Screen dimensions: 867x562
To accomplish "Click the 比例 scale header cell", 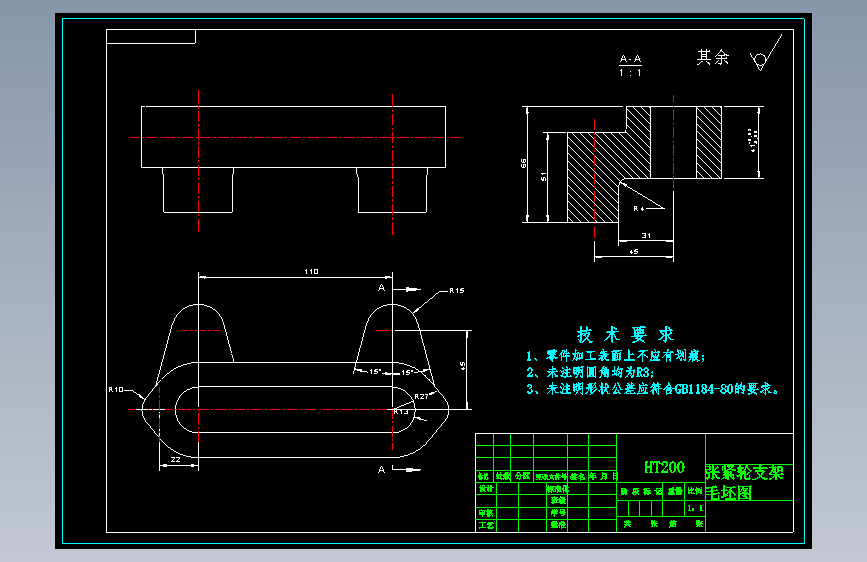I will pos(695,491).
